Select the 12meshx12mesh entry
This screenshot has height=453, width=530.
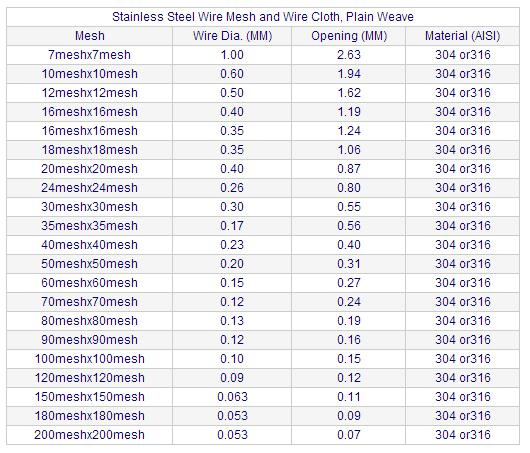(90, 93)
